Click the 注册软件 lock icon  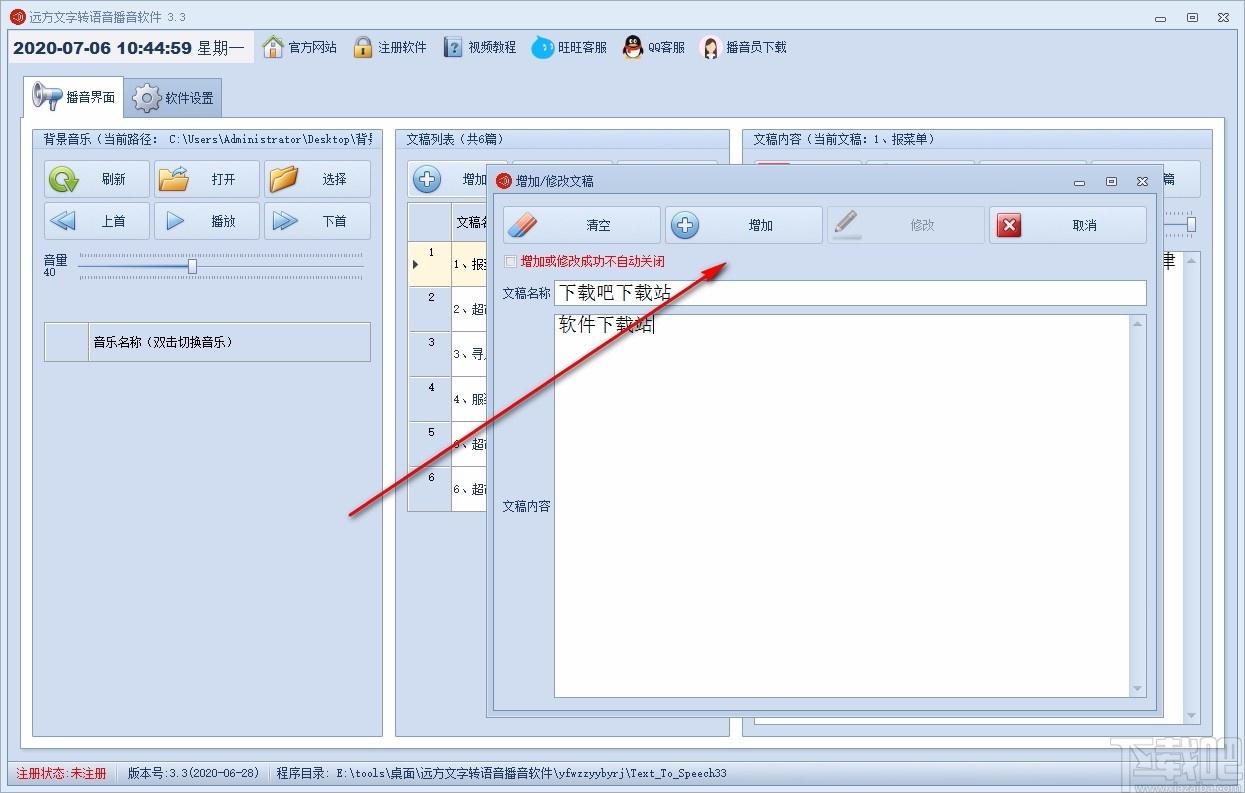point(363,47)
